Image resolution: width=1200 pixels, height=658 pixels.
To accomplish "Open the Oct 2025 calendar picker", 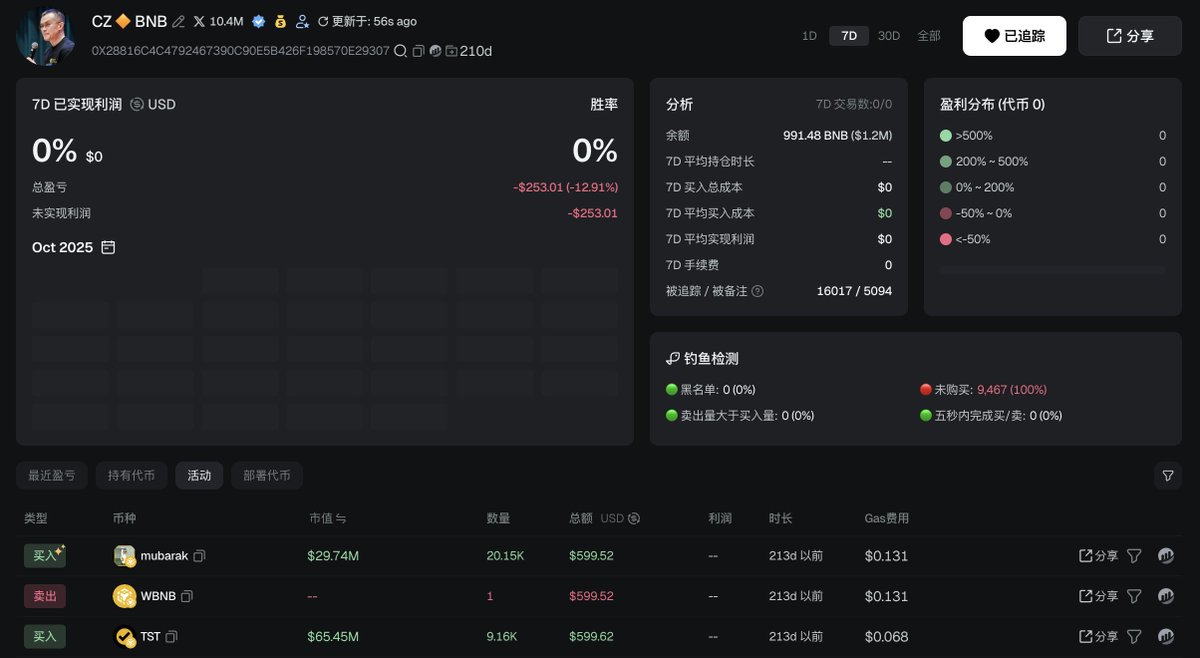I will click(x=108, y=247).
